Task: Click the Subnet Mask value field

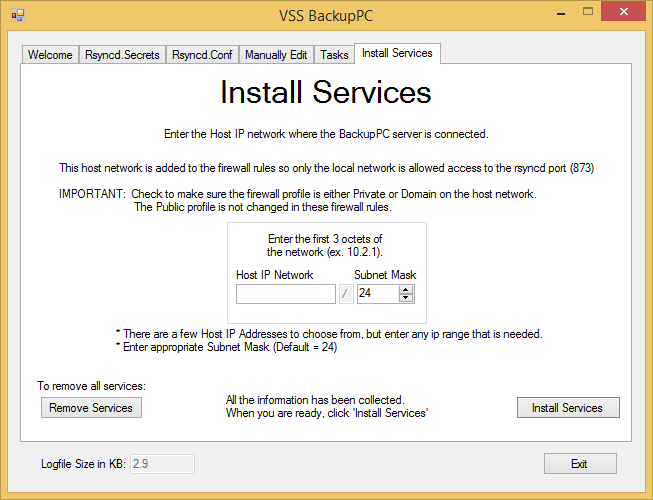Action: tap(378, 294)
